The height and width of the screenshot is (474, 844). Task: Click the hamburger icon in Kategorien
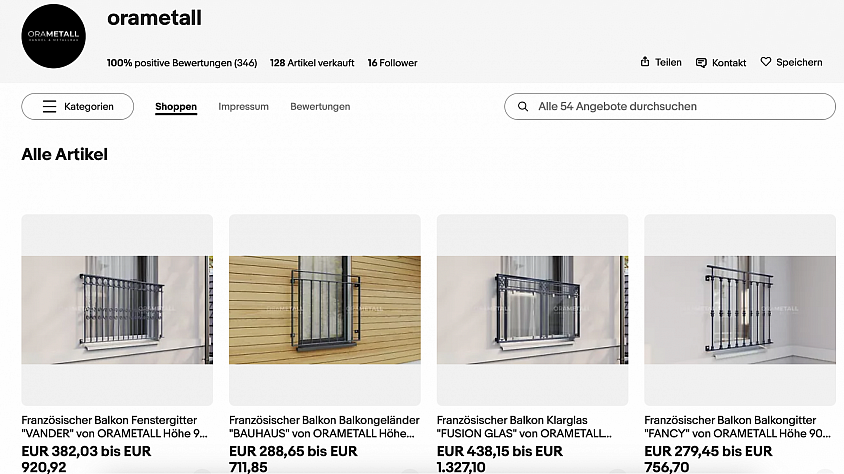click(50, 107)
